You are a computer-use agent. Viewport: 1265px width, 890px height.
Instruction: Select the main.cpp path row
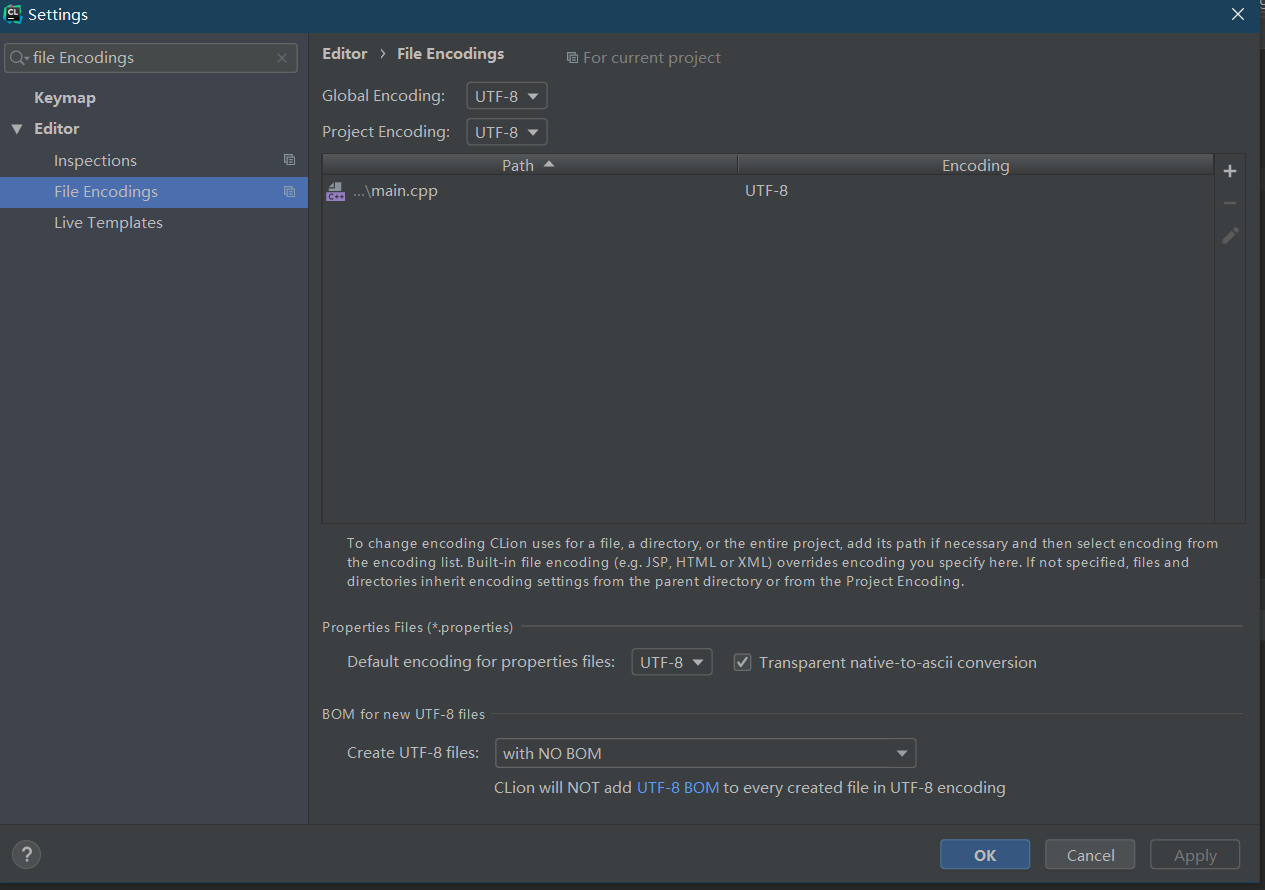768,191
